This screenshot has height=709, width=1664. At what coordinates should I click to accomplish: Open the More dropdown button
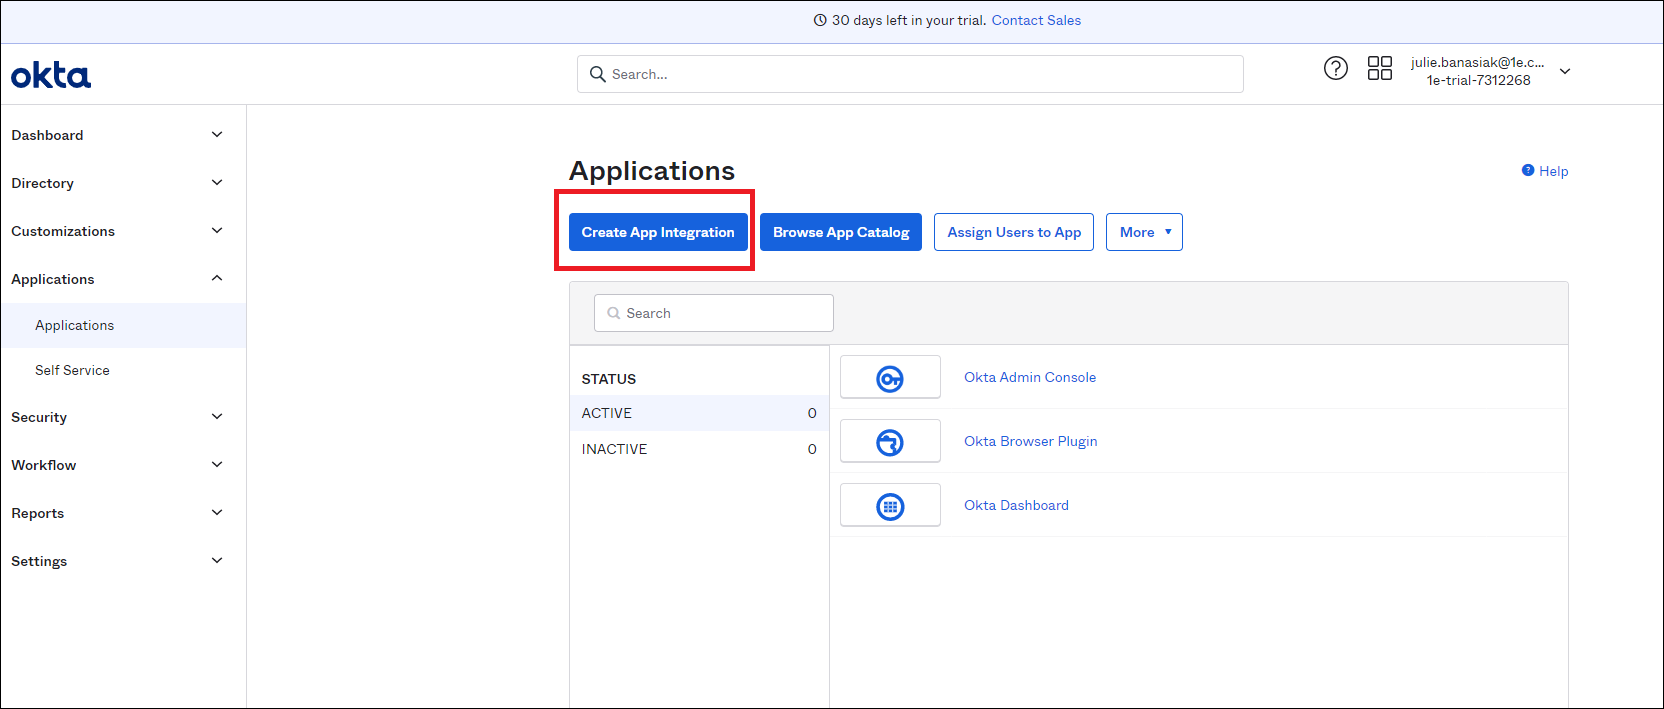tap(1144, 232)
